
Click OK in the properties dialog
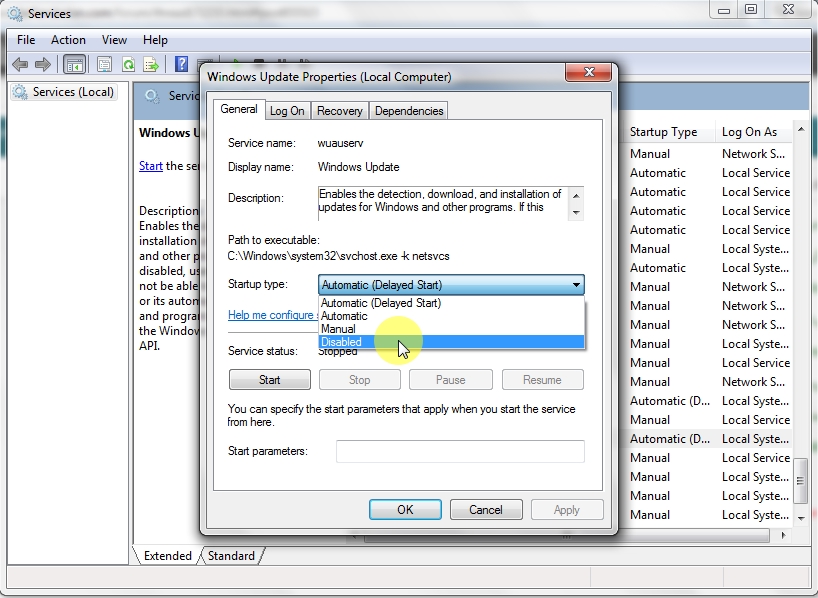405,510
